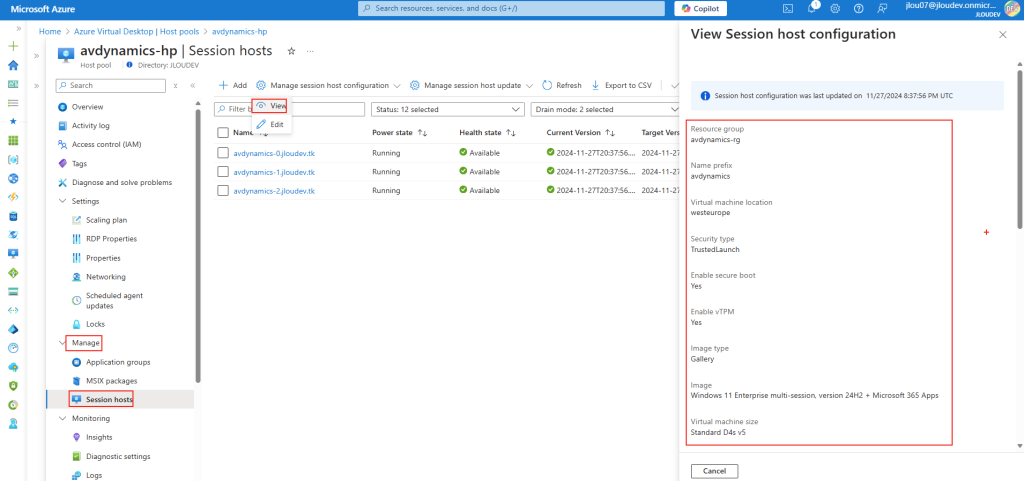Viewport: 1024px width, 481px height.
Task: Click the Create a resource plus icon in left rail
Action: 12,46
